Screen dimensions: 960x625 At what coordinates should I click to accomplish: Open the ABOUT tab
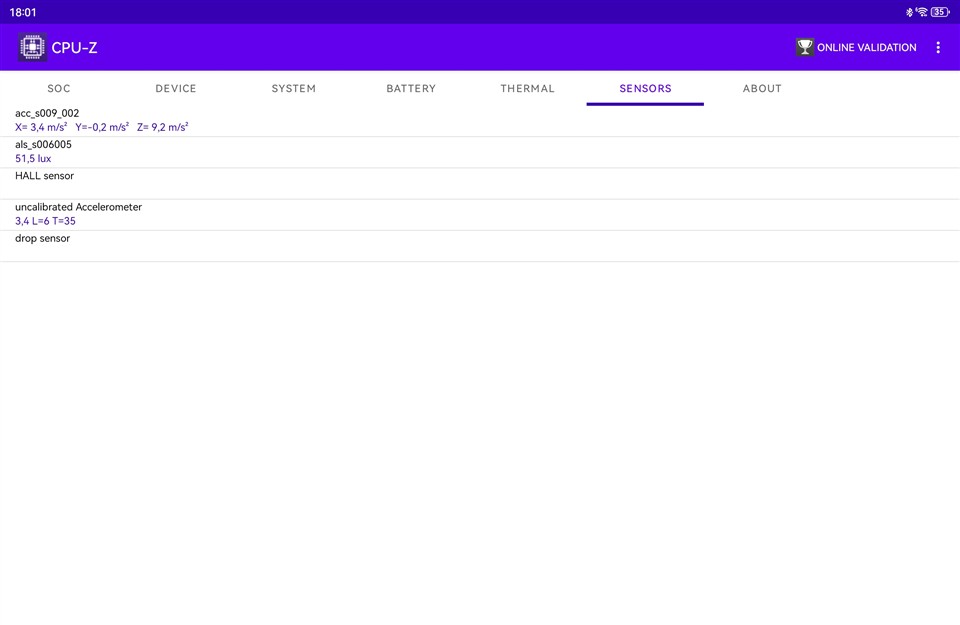point(762,89)
